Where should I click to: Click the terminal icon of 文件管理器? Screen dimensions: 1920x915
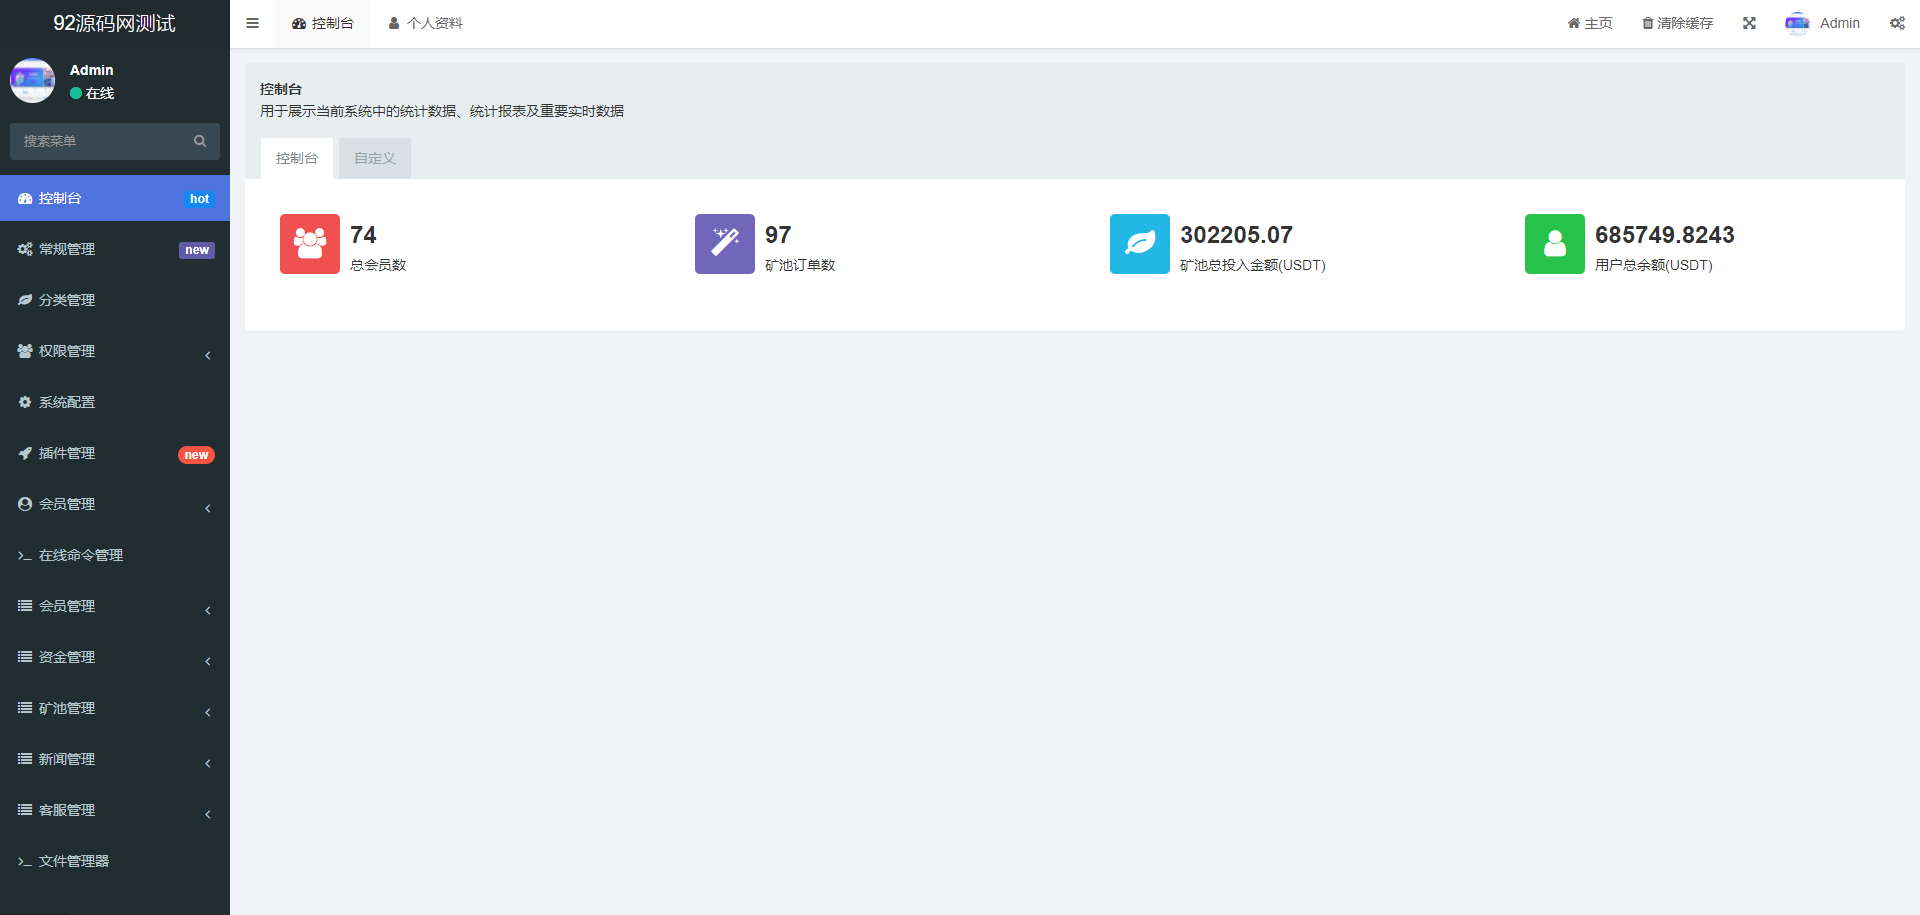click(25, 861)
